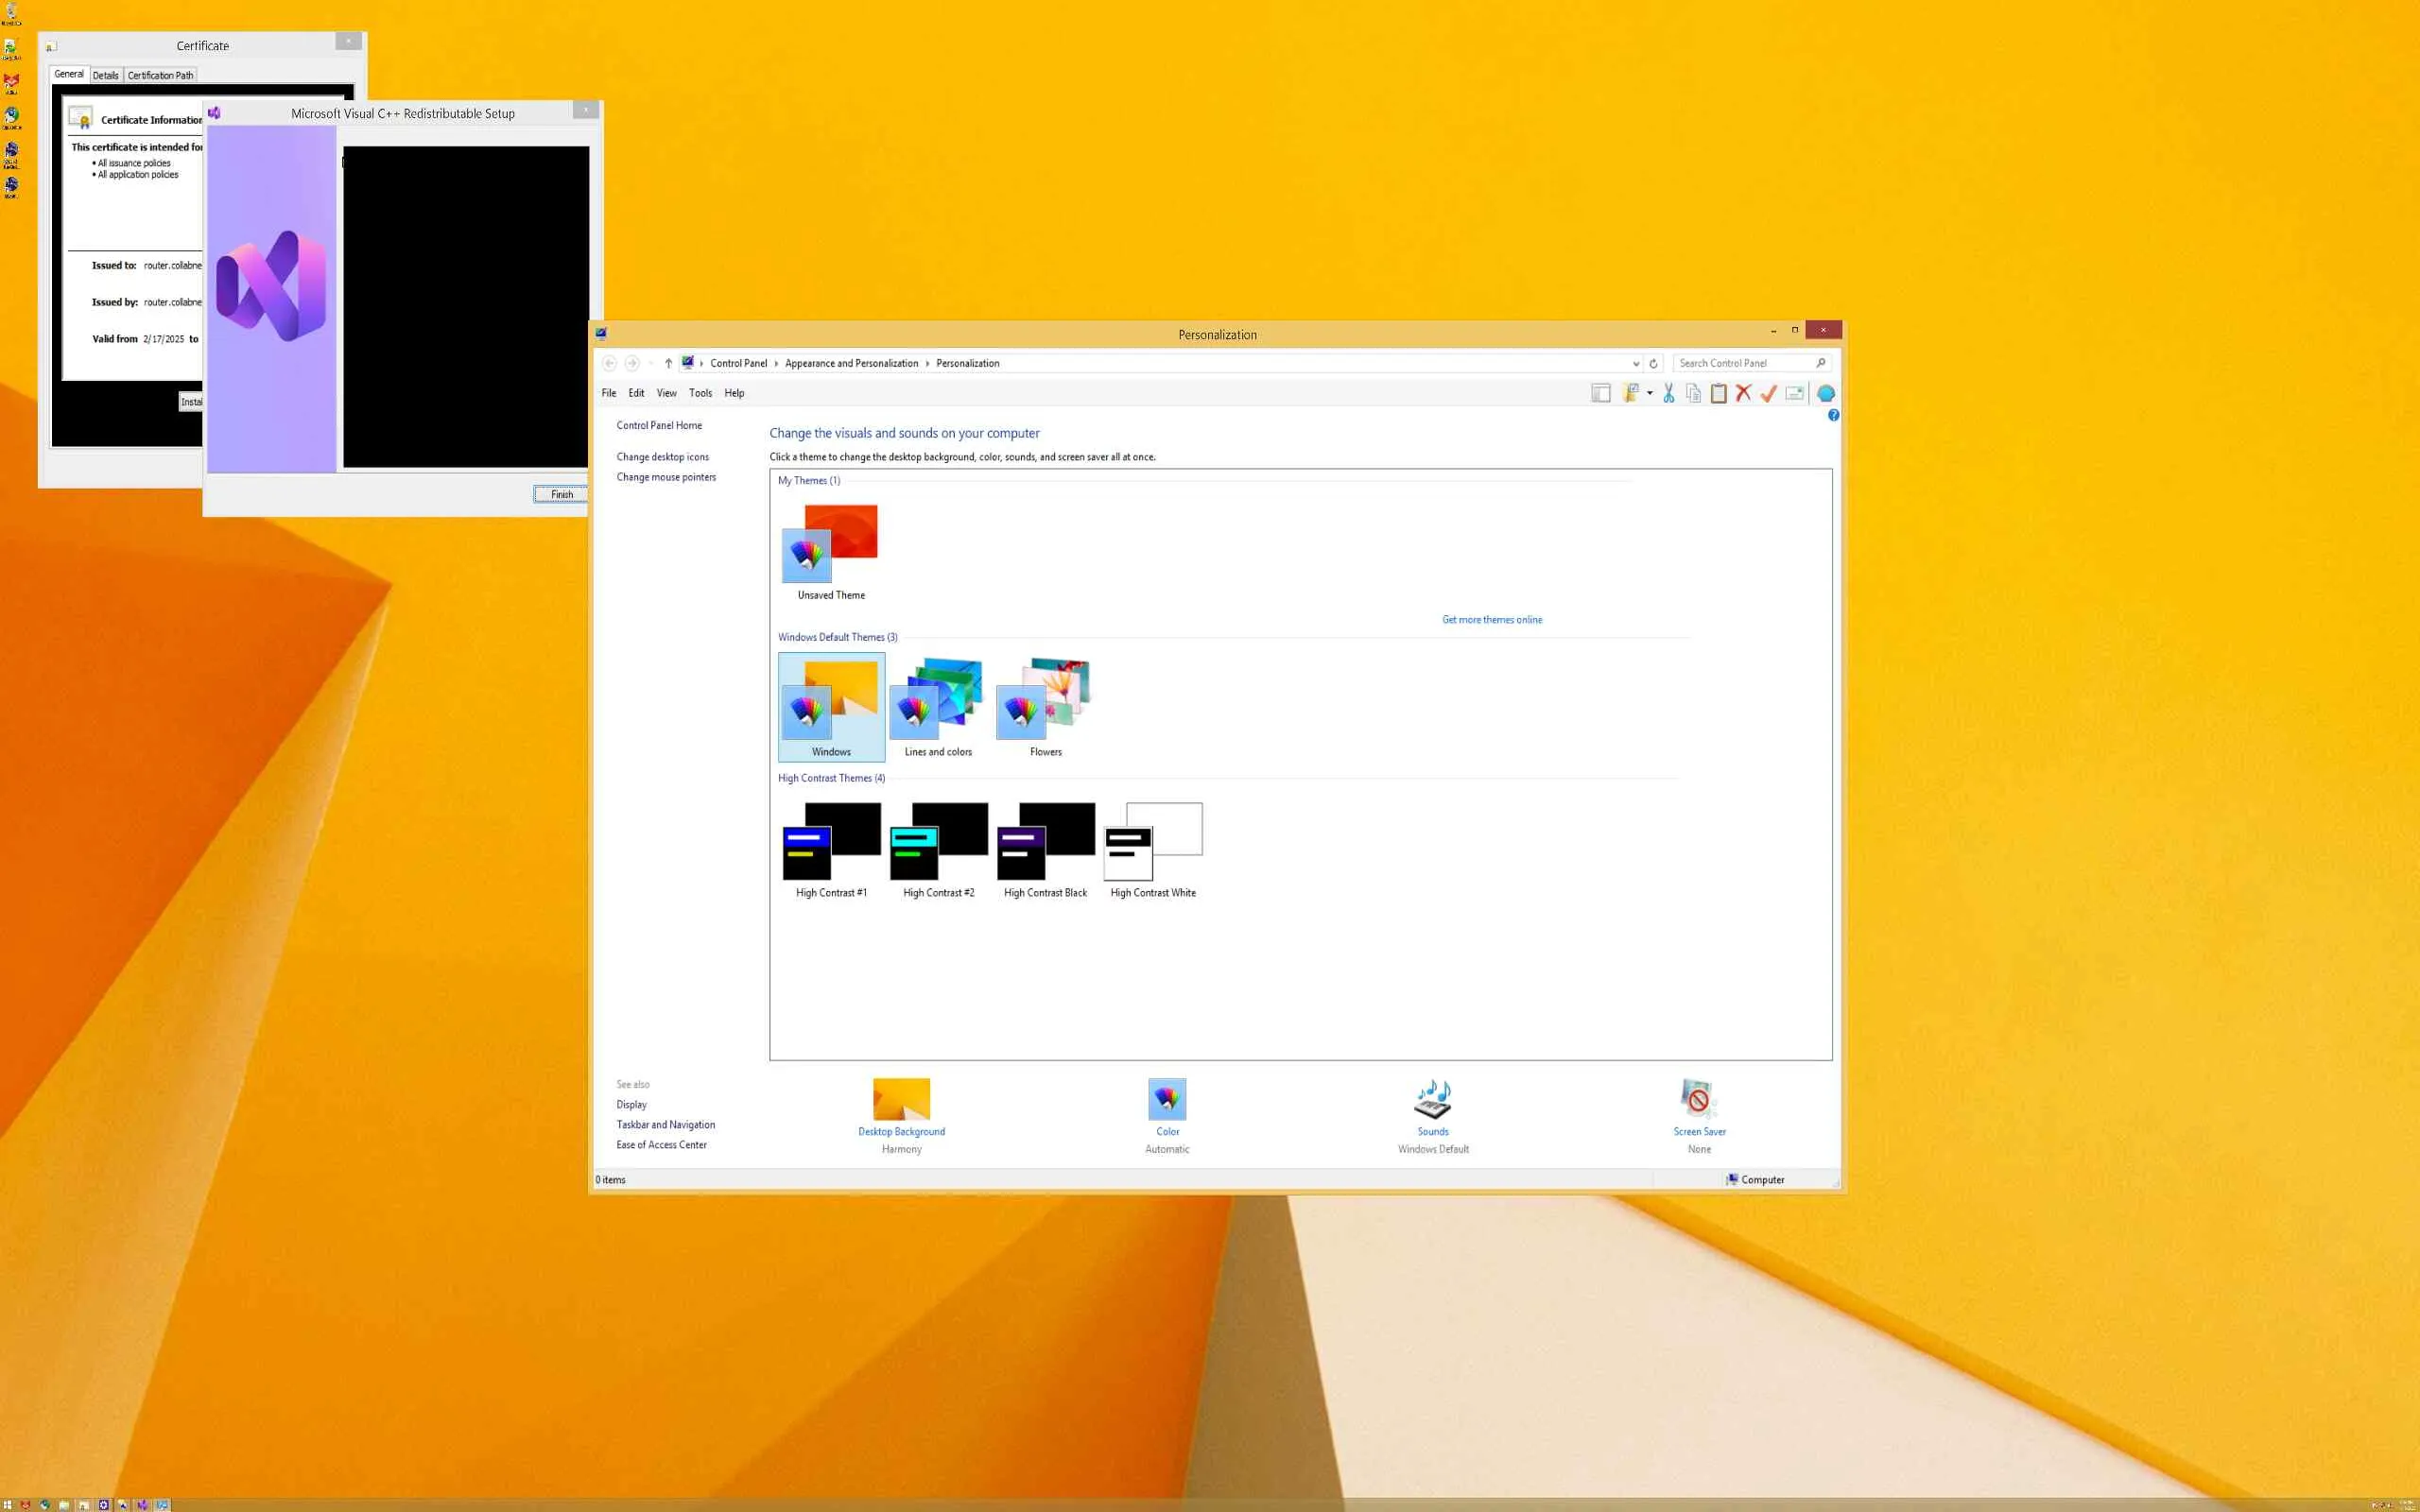Switch to the Certification Path tab
Viewport: 2420px width, 1512px height.
point(160,75)
